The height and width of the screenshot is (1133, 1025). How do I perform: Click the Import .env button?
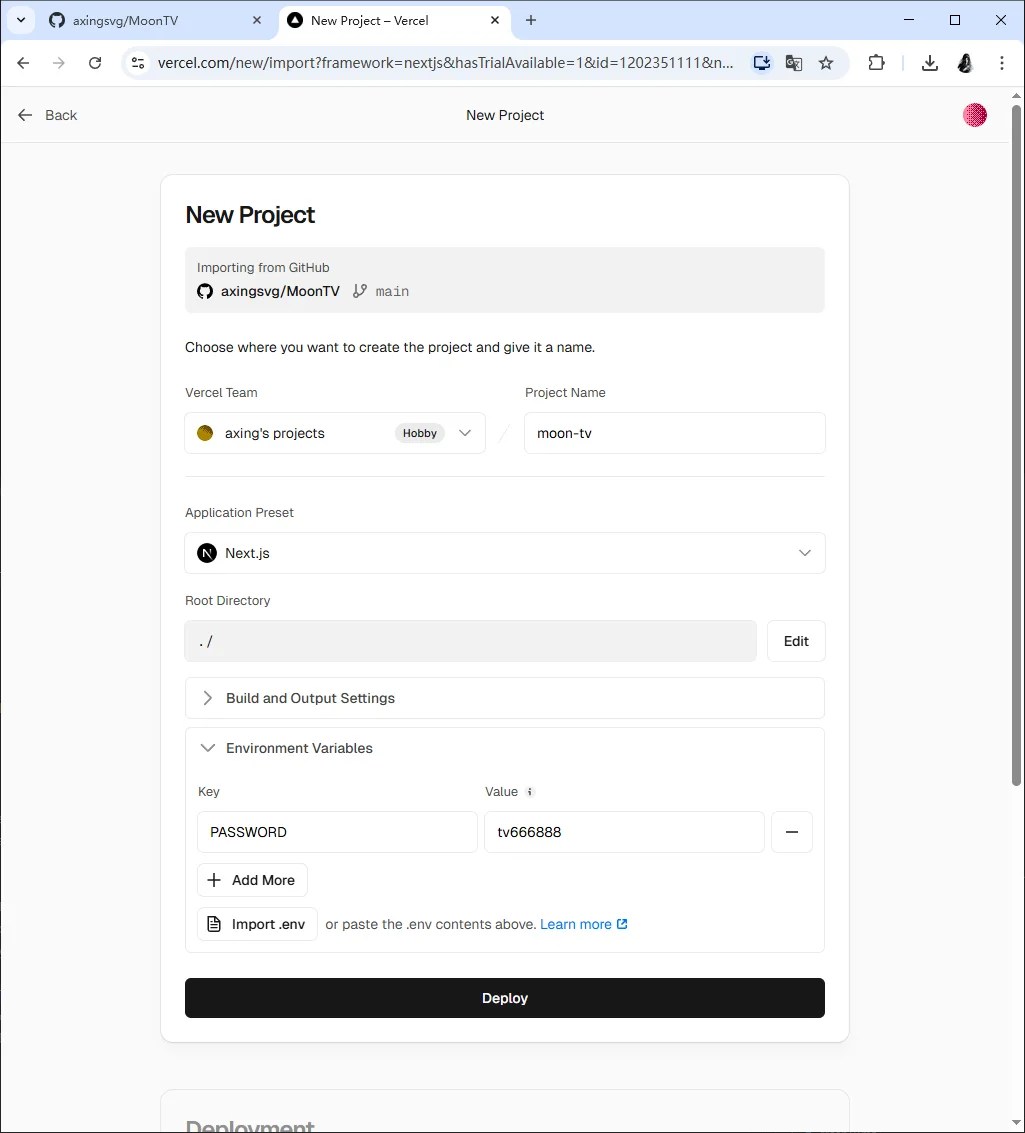(x=257, y=924)
